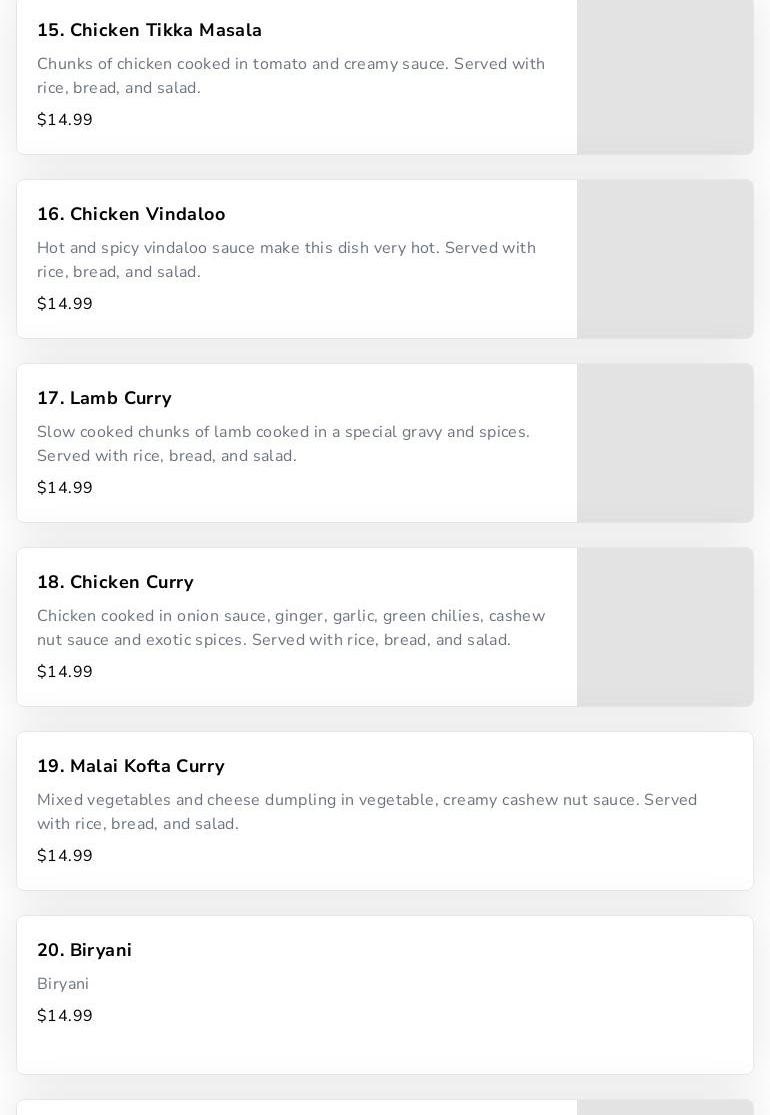
Task: Click the Chicken Vindaloo $14.99 price
Action: [x=65, y=304]
